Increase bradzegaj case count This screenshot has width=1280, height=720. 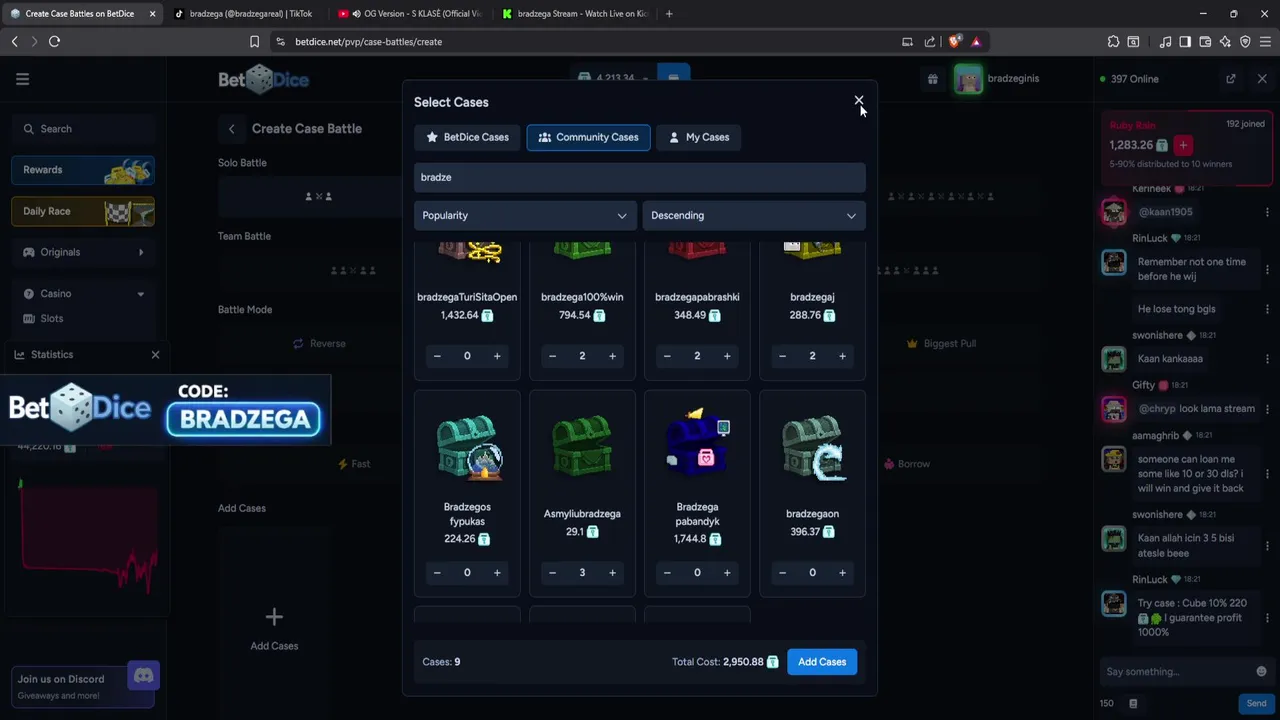[x=842, y=356]
